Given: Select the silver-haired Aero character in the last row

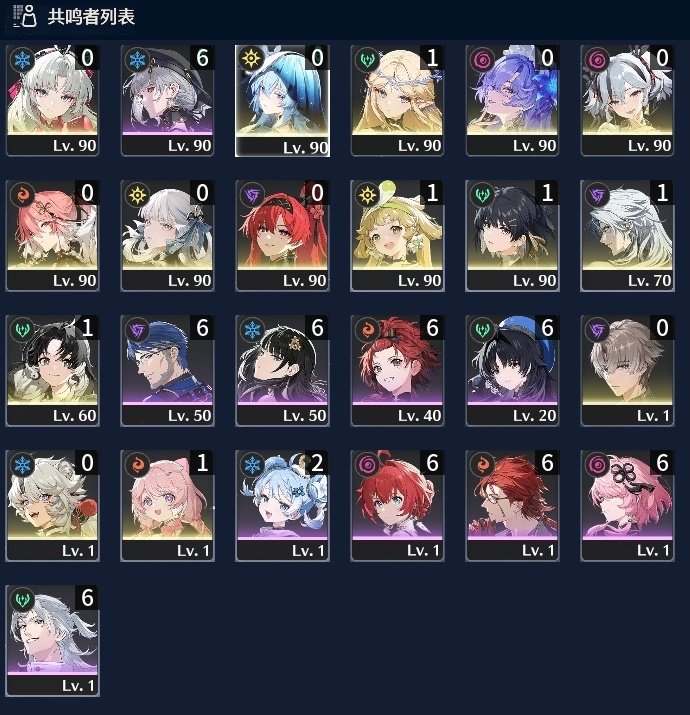Looking at the screenshot, I should [52, 640].
